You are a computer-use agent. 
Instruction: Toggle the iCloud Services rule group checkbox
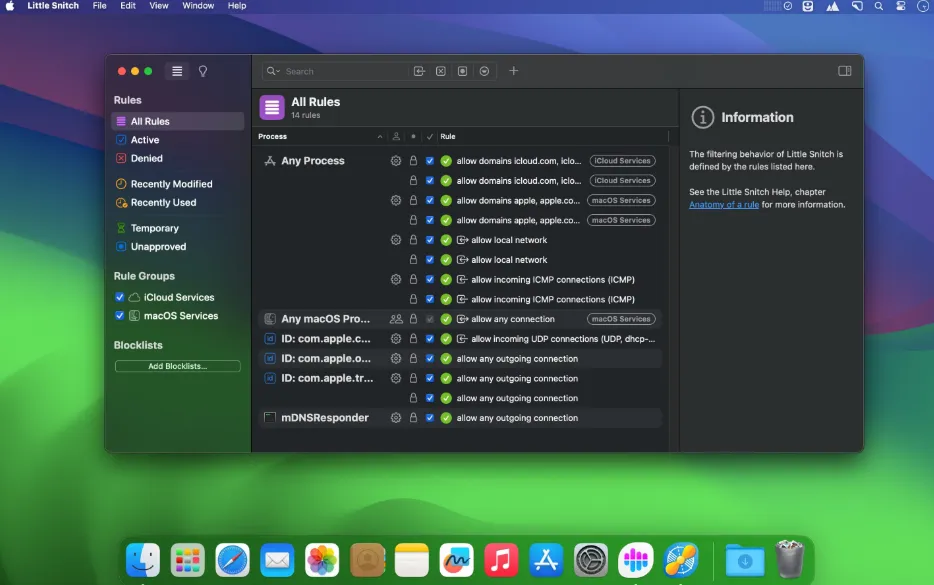tap(120, 297)
